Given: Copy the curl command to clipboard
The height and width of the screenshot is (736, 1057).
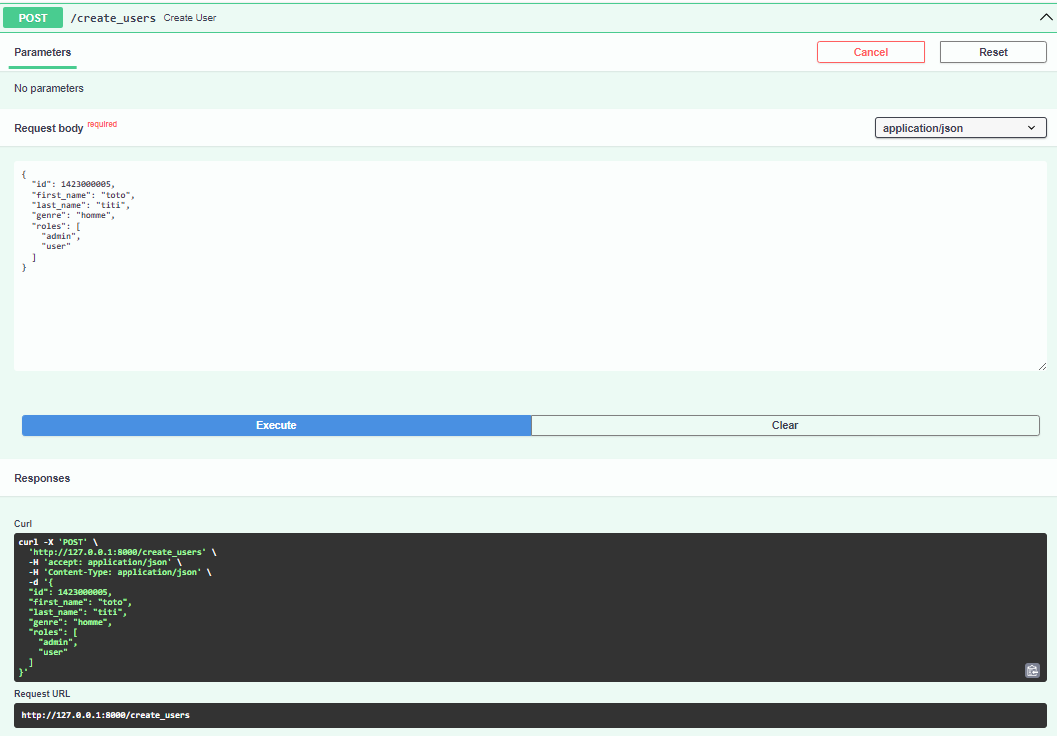Looking at the screenshot, I should (1032, 670).
